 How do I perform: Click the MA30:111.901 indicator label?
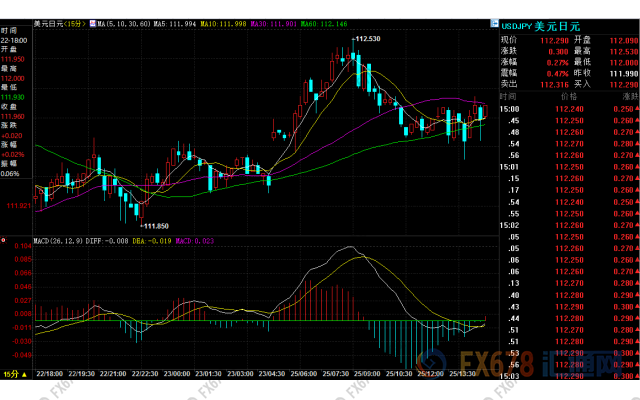[273, 24]
